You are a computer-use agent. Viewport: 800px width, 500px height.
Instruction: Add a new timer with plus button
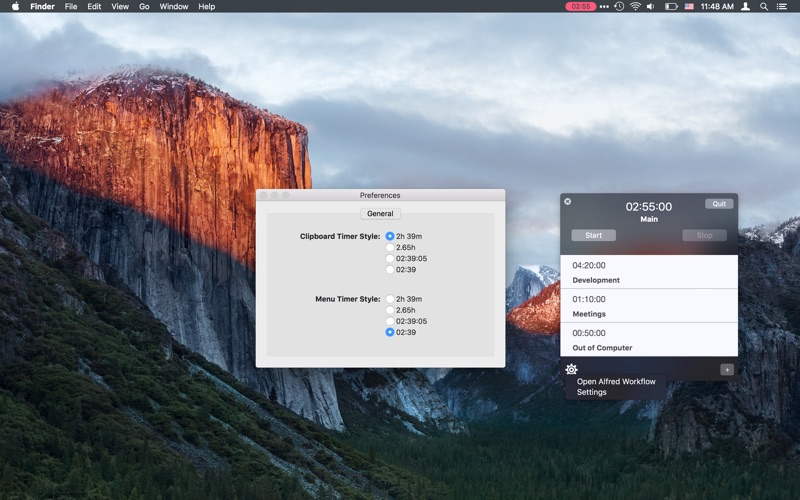727,369
